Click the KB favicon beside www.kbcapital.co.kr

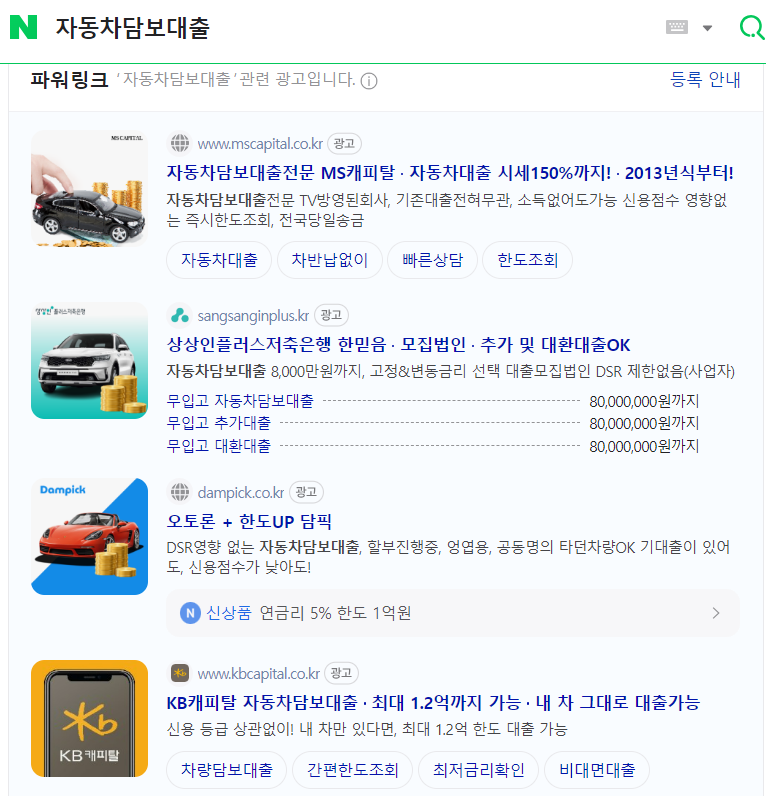[x=179, y=673]
